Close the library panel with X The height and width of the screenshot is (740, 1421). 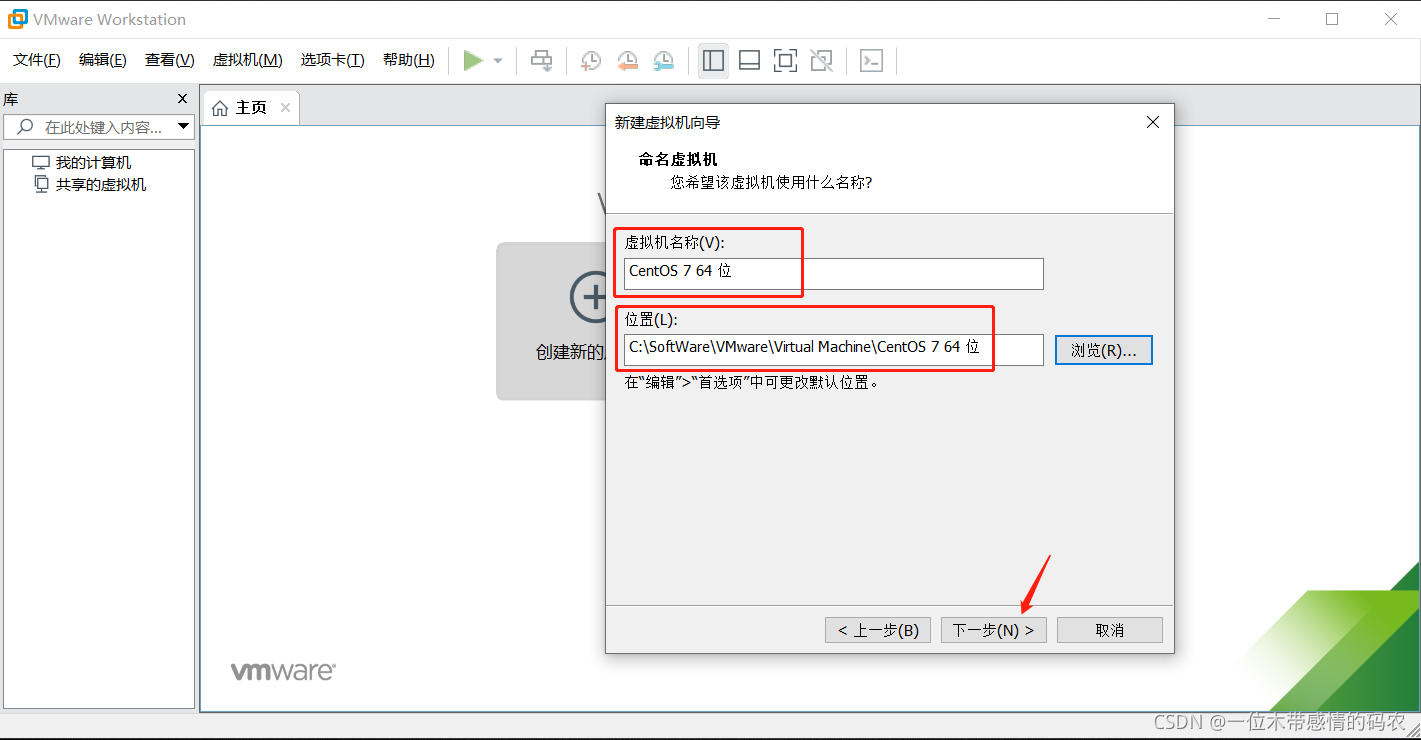pyautogui.click(x=182, y=99)
